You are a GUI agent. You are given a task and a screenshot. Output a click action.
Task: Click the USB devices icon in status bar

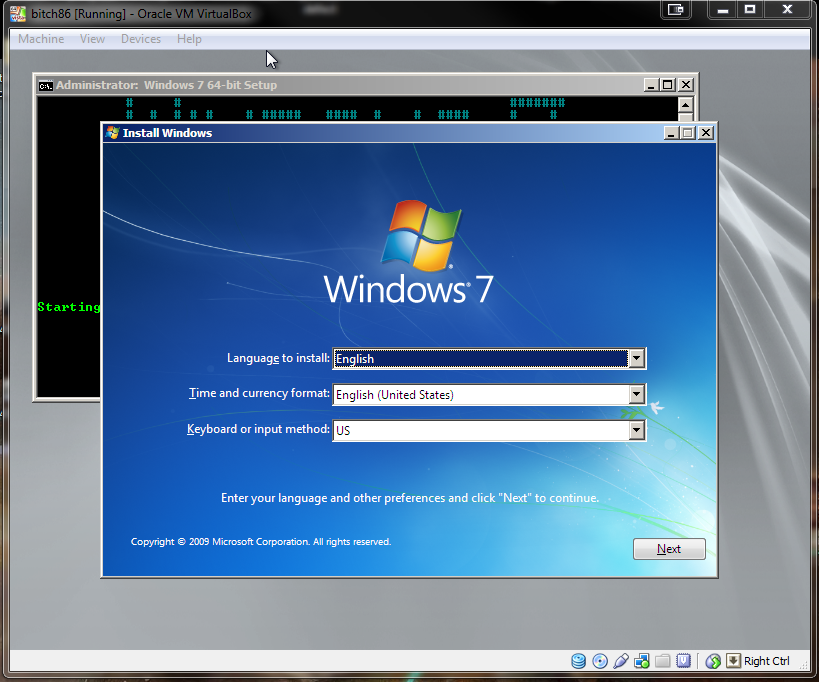click(621, 661)
